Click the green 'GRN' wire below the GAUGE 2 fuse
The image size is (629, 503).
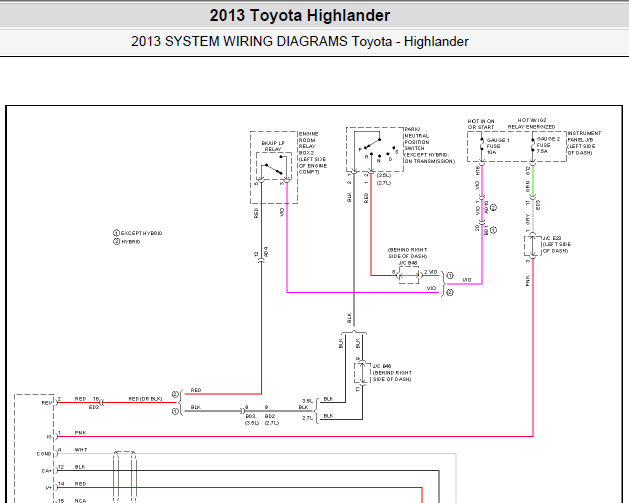(x=533, y=181)
